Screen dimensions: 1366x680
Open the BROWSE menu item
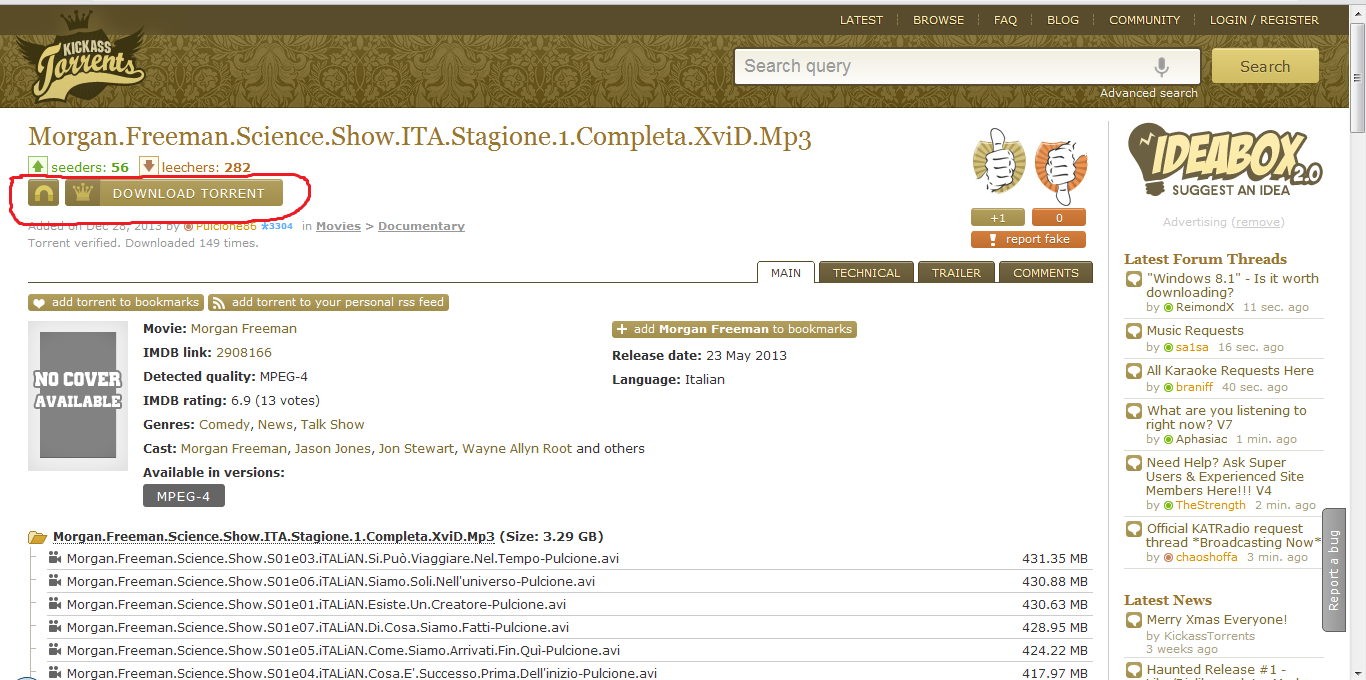tap(938, 20)
